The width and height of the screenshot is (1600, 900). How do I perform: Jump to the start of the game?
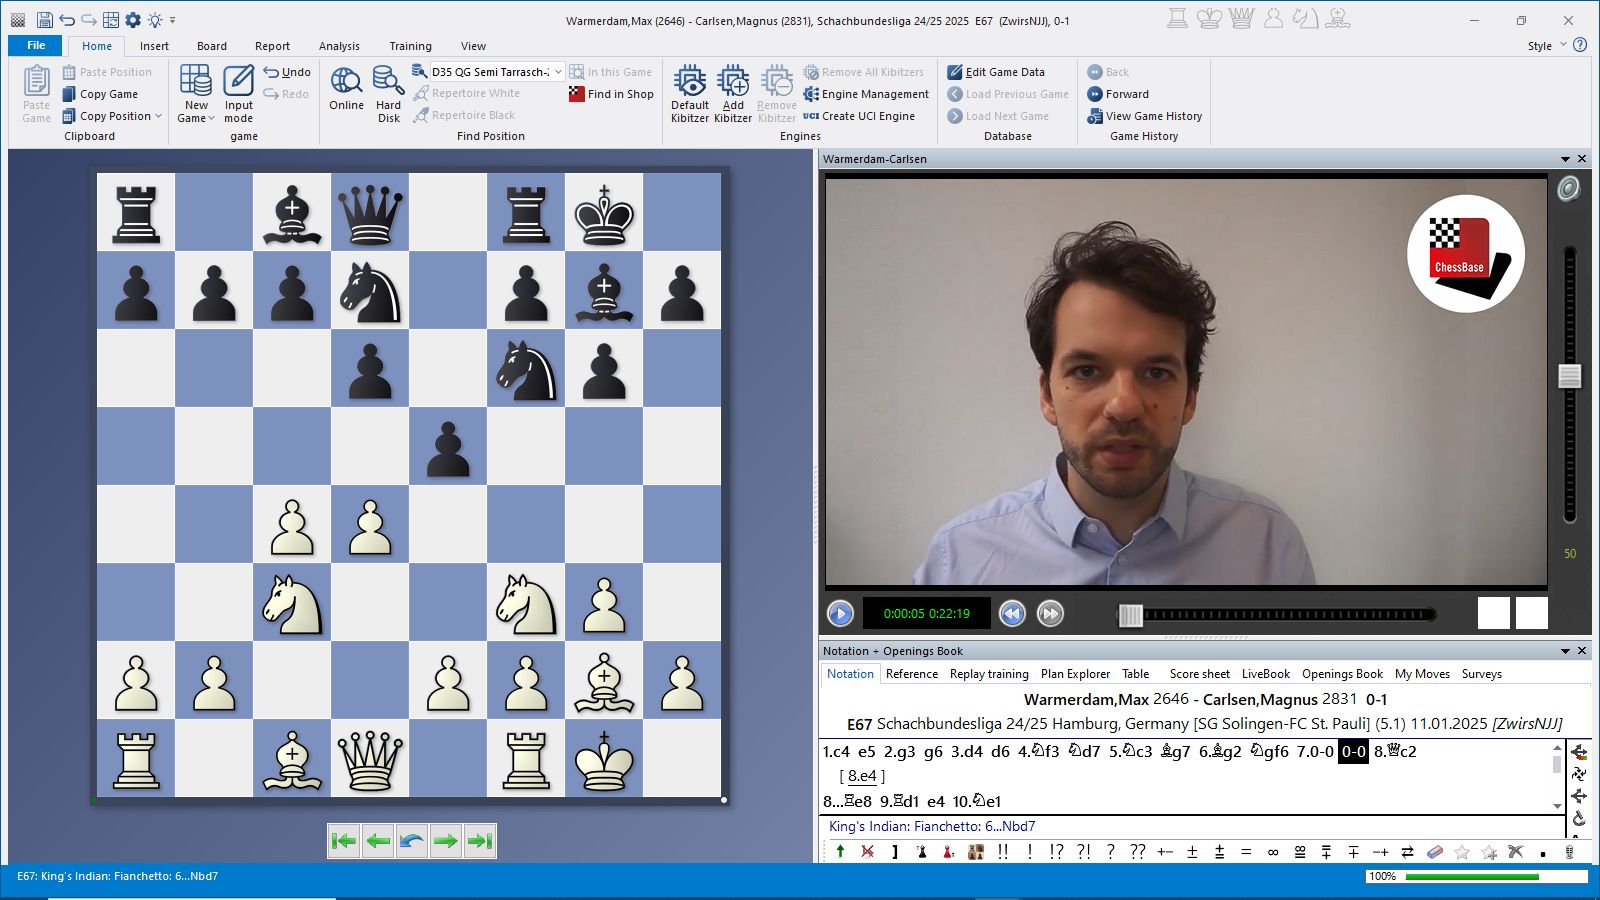344,841
